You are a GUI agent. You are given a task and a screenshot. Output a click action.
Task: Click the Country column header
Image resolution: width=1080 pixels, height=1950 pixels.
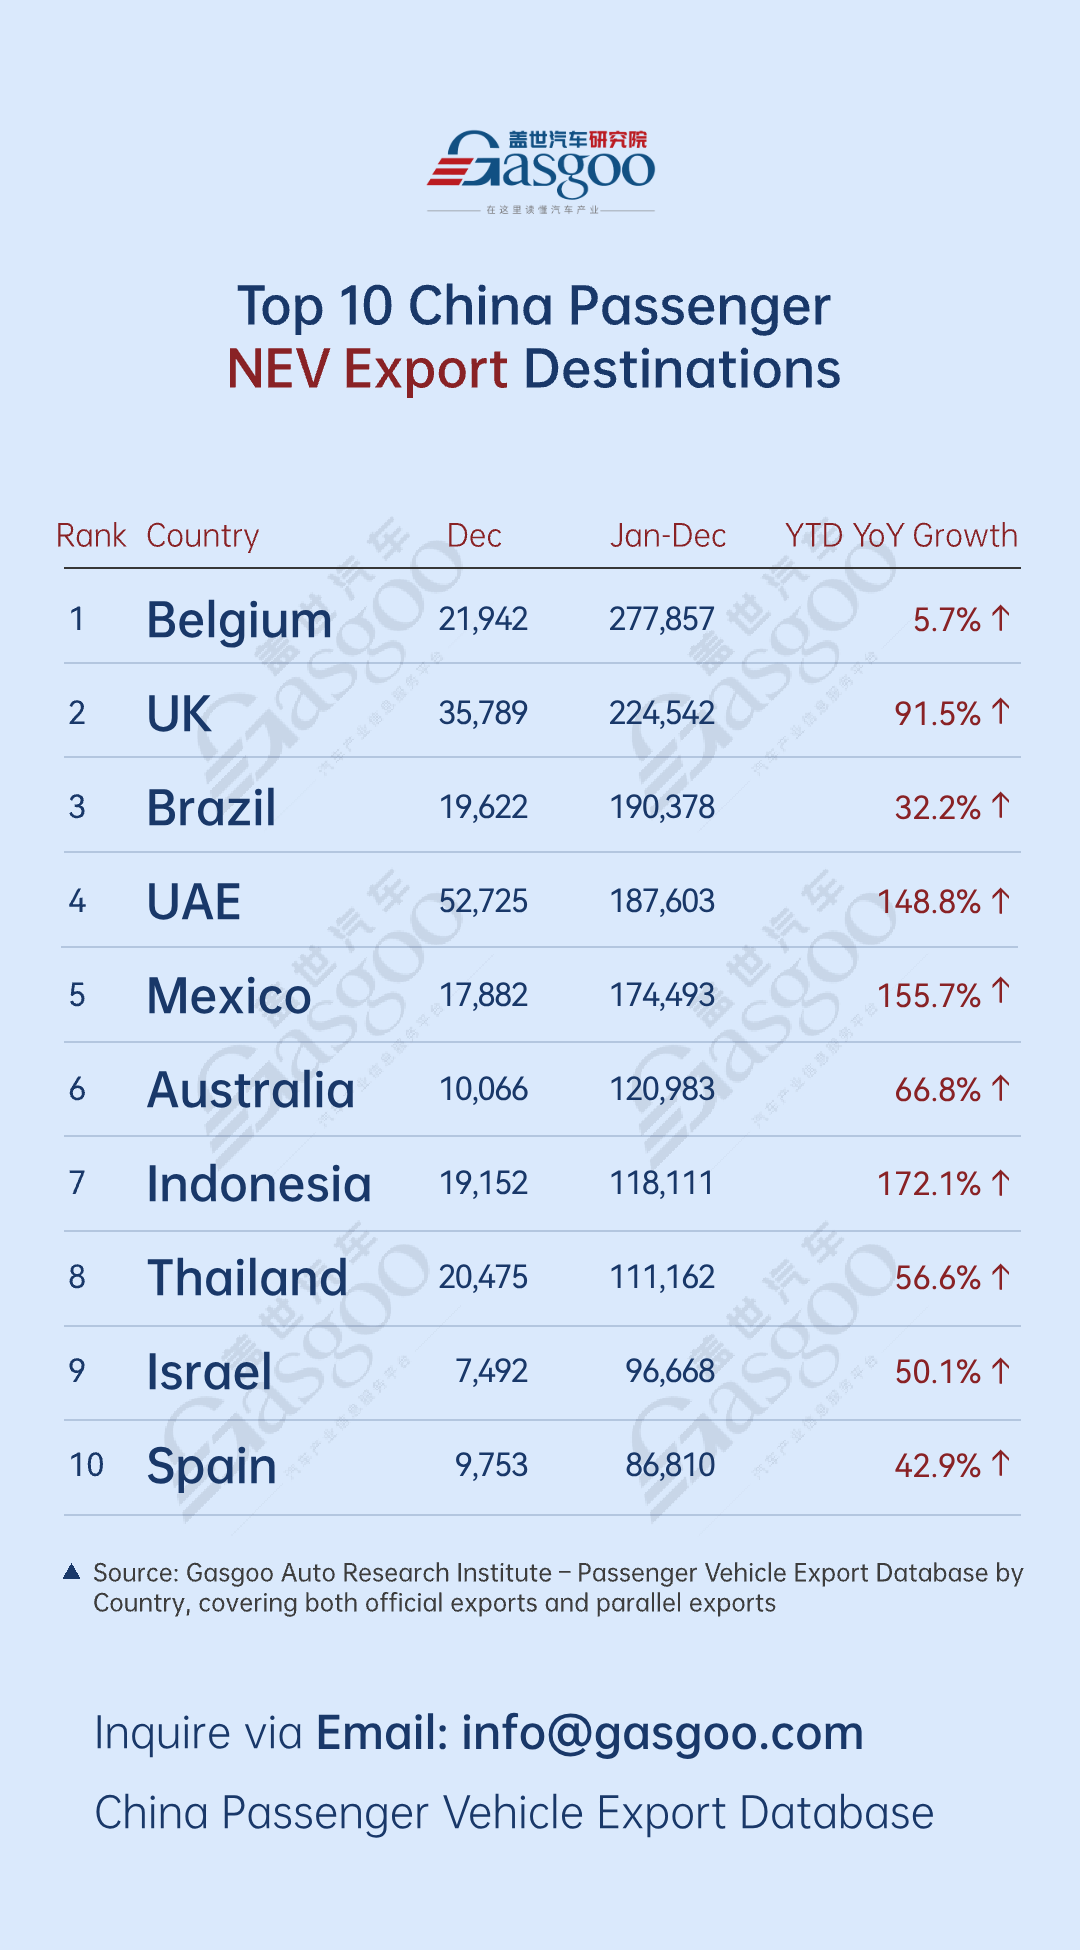[x=203, y=536]
